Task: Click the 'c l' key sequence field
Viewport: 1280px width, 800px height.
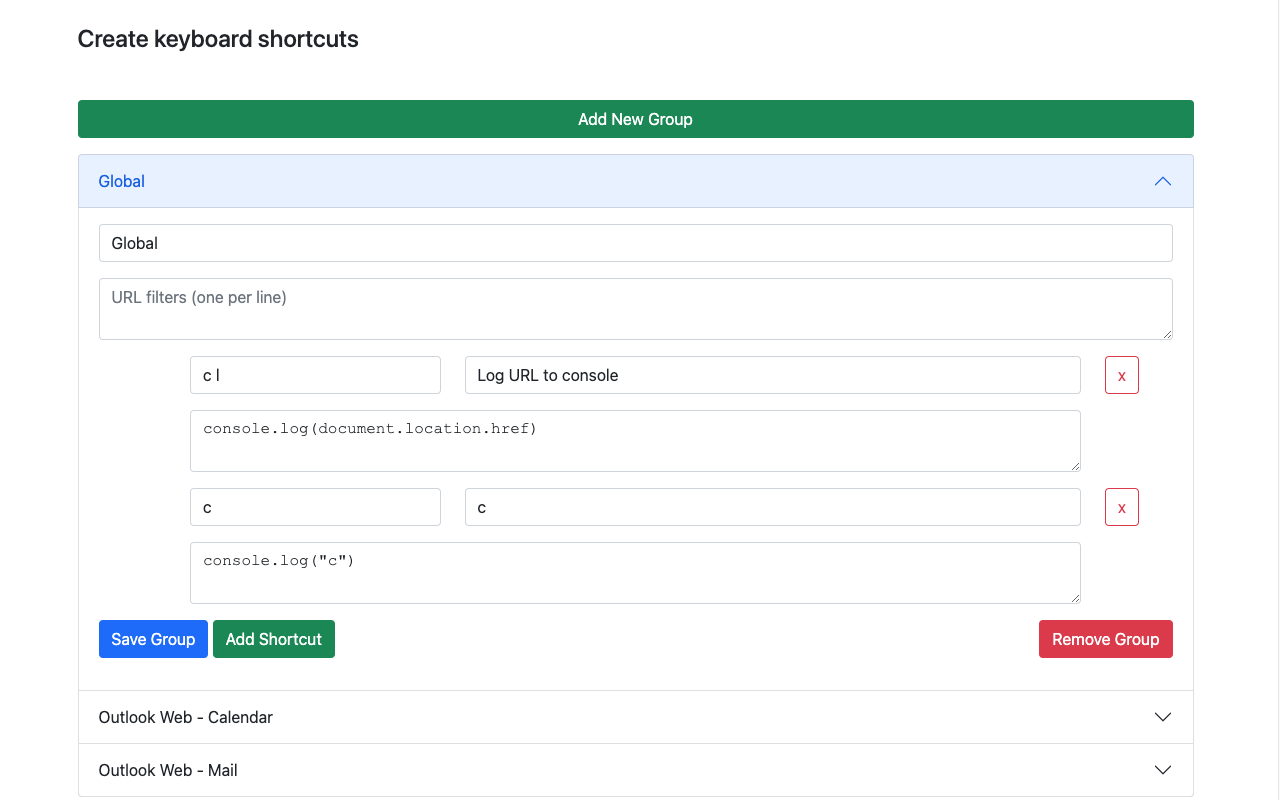Action: point(315,375)
